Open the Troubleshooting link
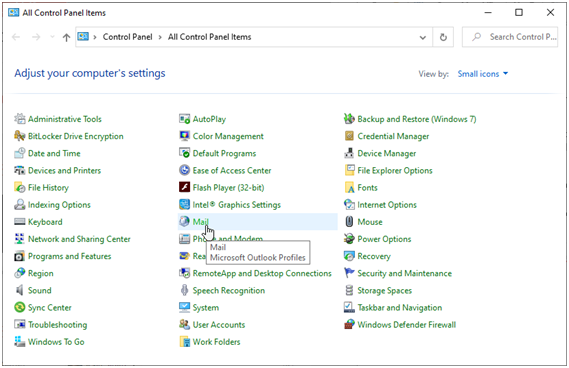Screen dimensions: 569x368 coord(58,324)
